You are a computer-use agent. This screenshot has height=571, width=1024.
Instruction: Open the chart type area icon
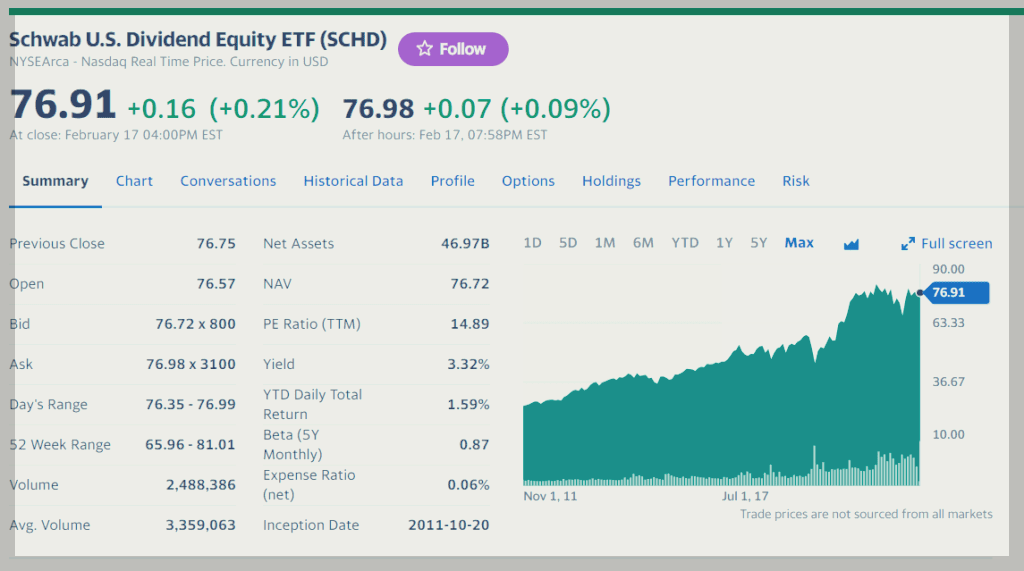[x=851, y=244]
